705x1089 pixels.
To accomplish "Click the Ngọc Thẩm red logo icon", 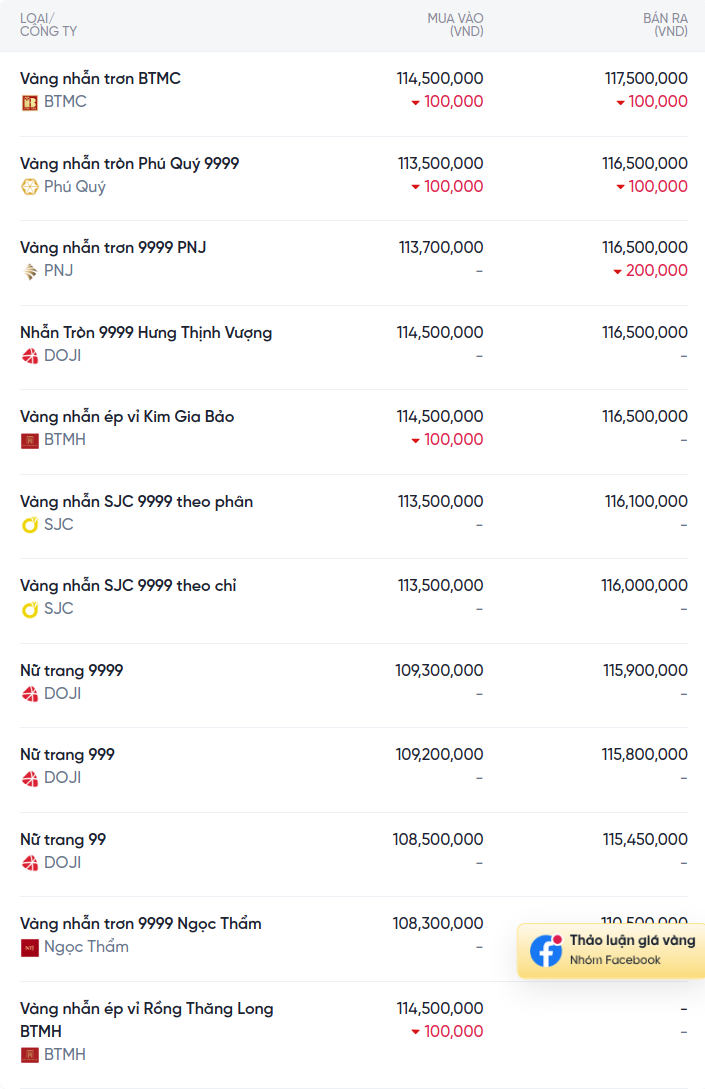I will [29, 947].
